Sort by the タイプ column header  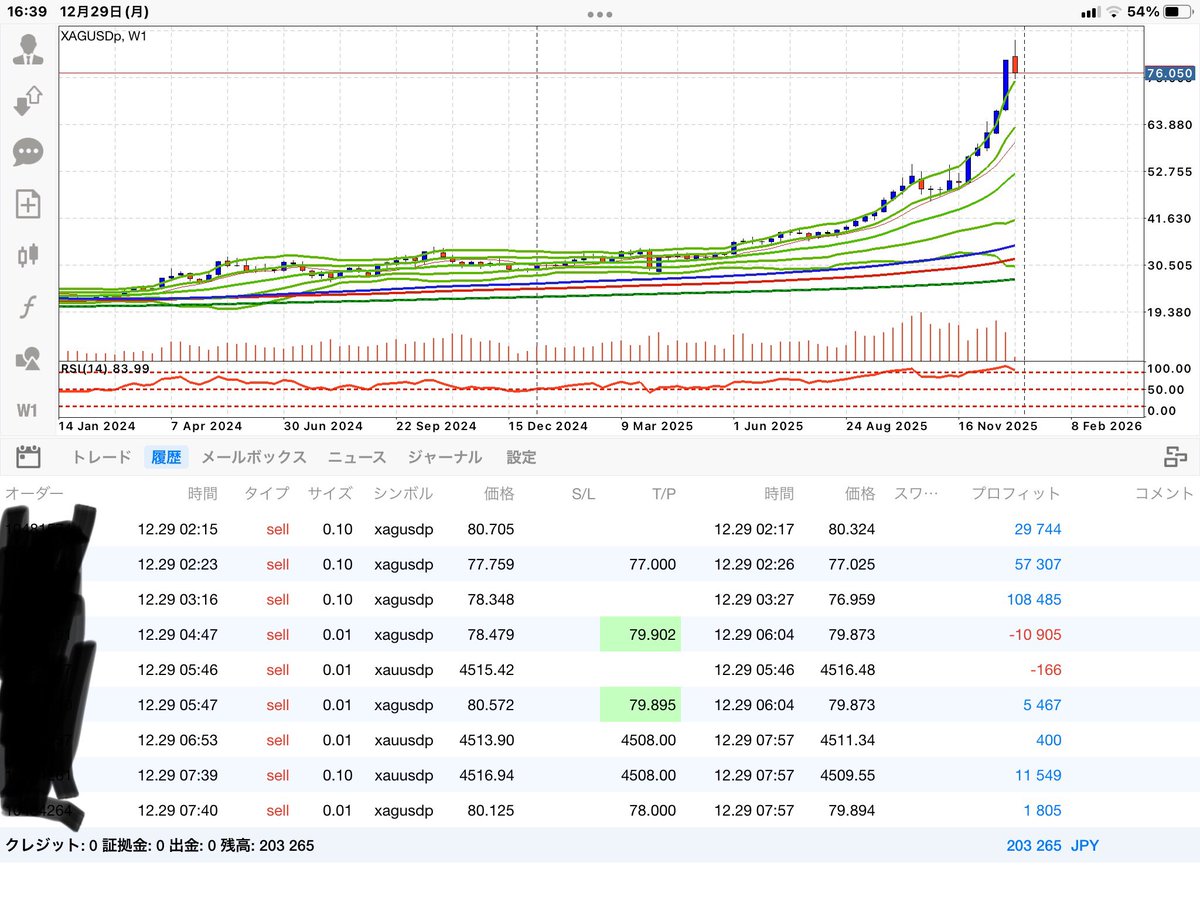(266, 493)
